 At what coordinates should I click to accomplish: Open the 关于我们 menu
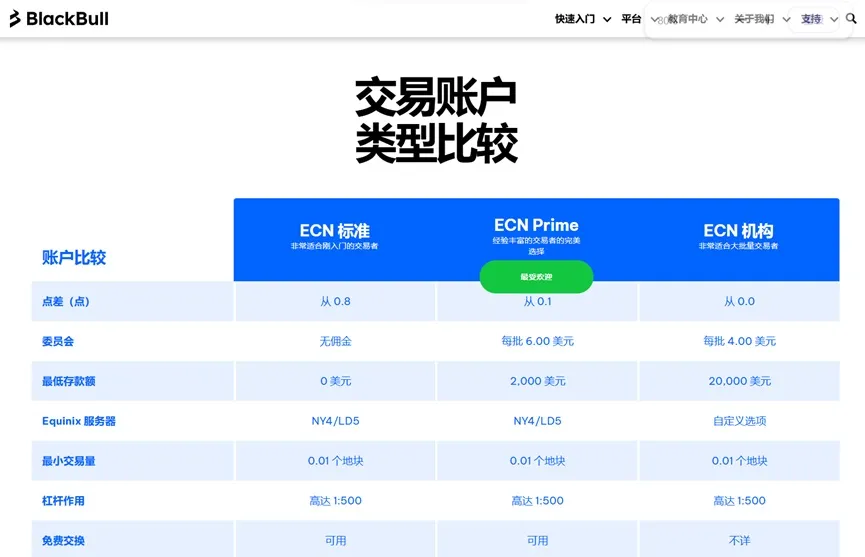754,19
